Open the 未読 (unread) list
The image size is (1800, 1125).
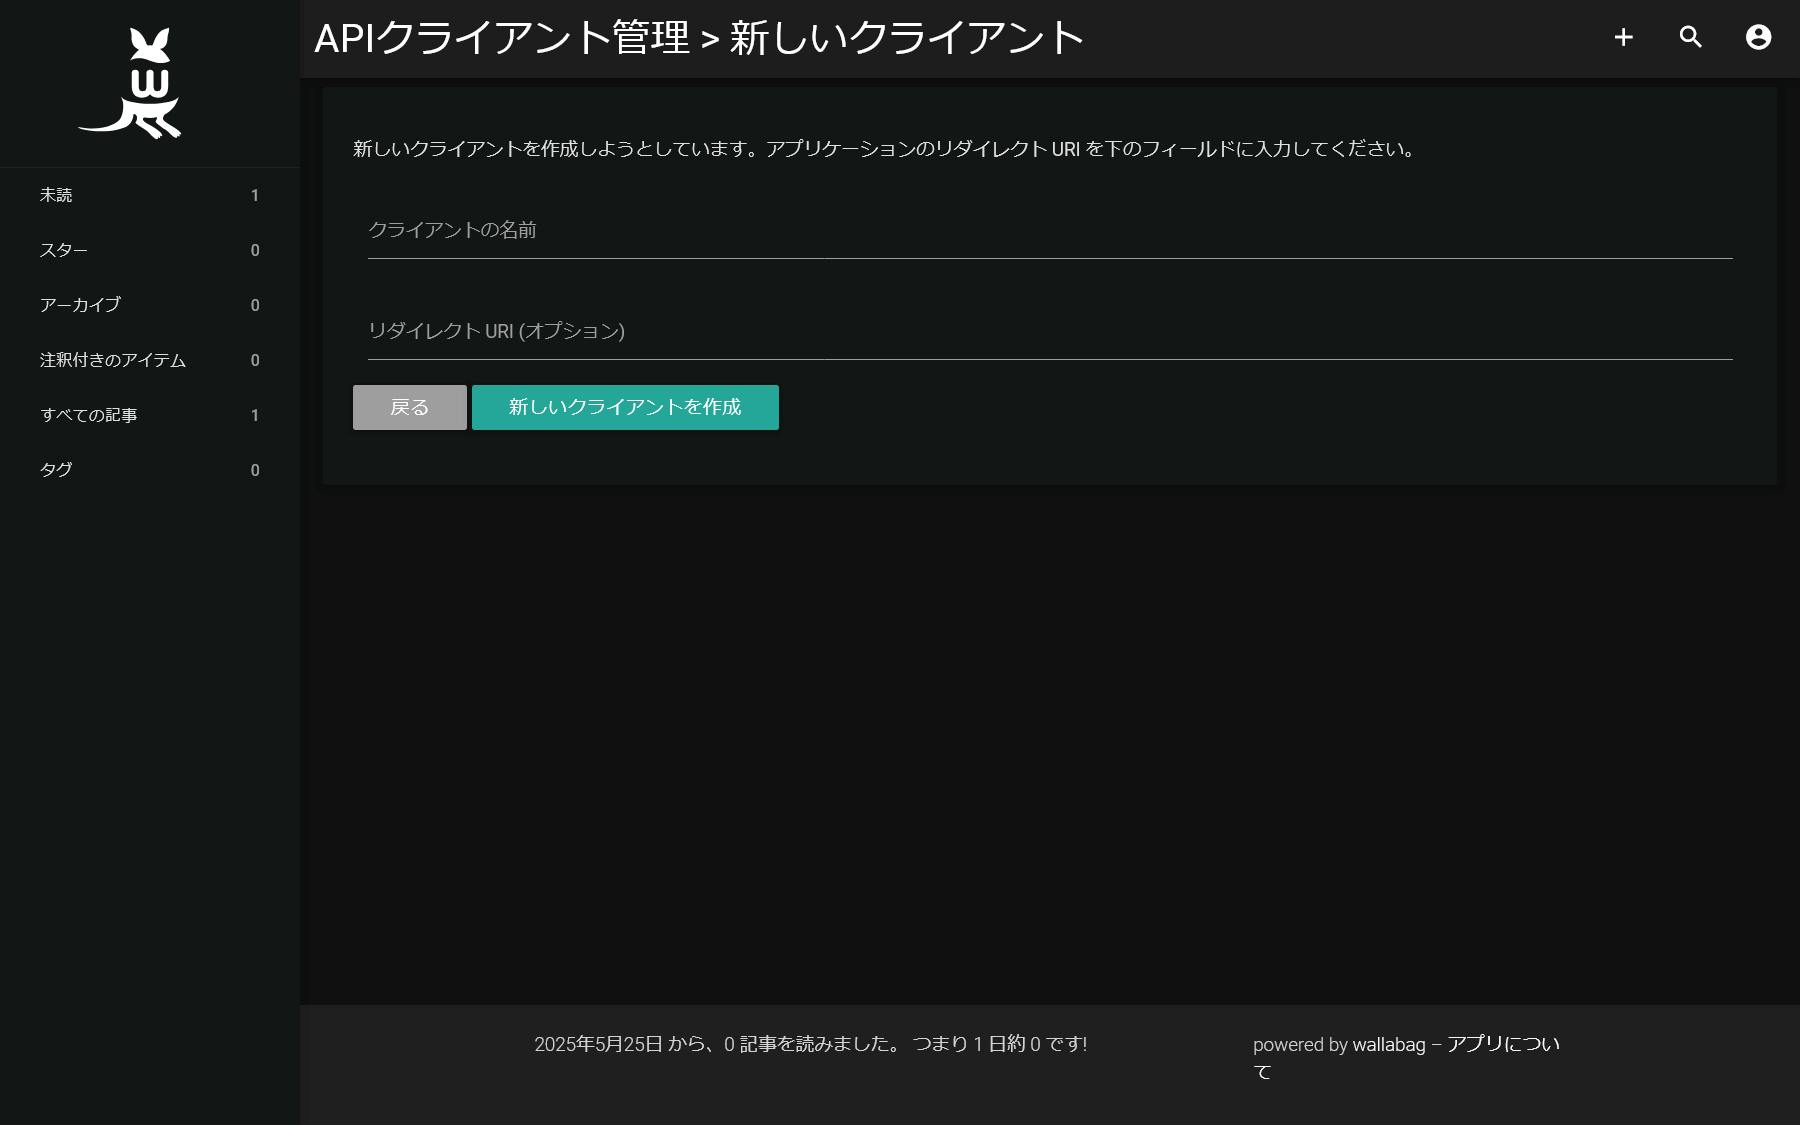[56, 195]
